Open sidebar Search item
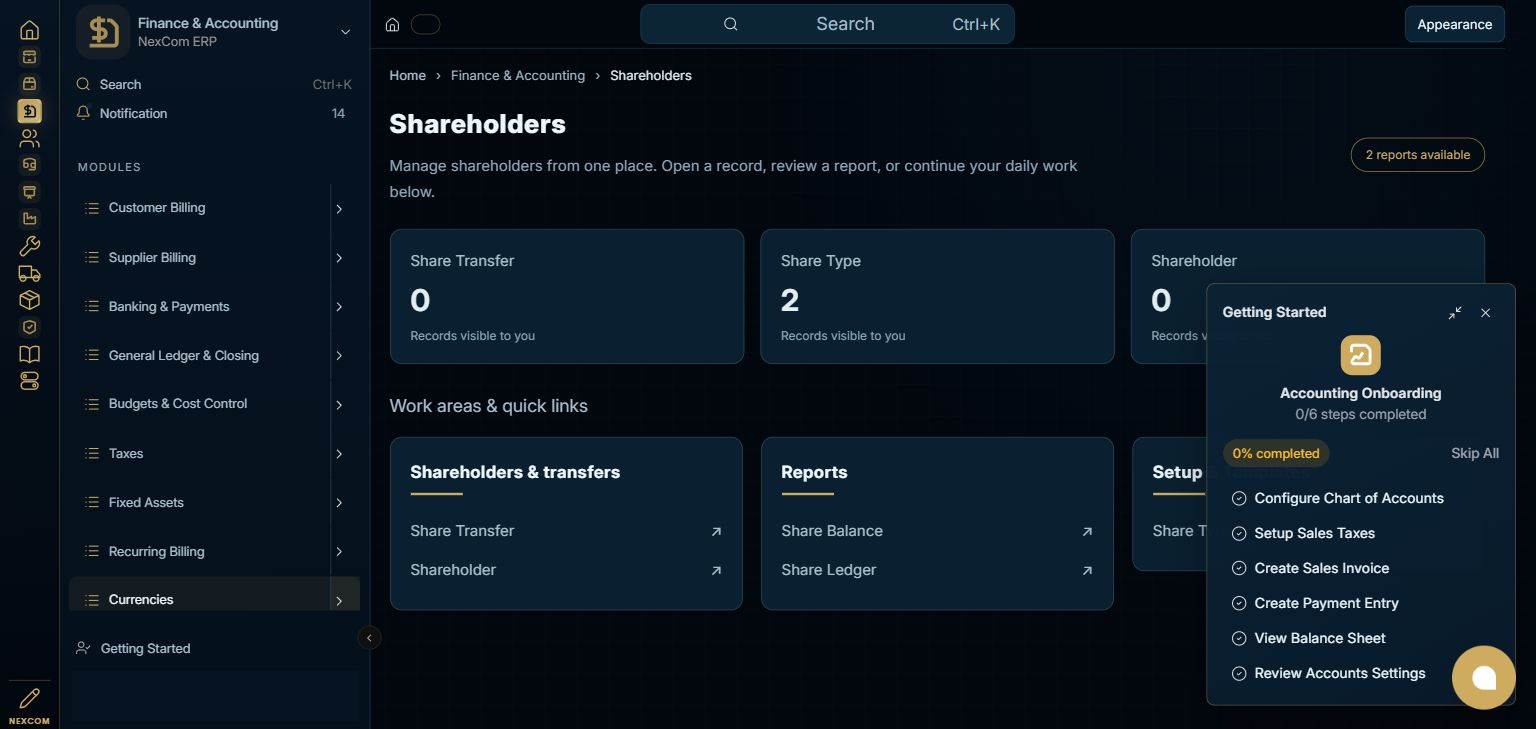 pos(214,84)
